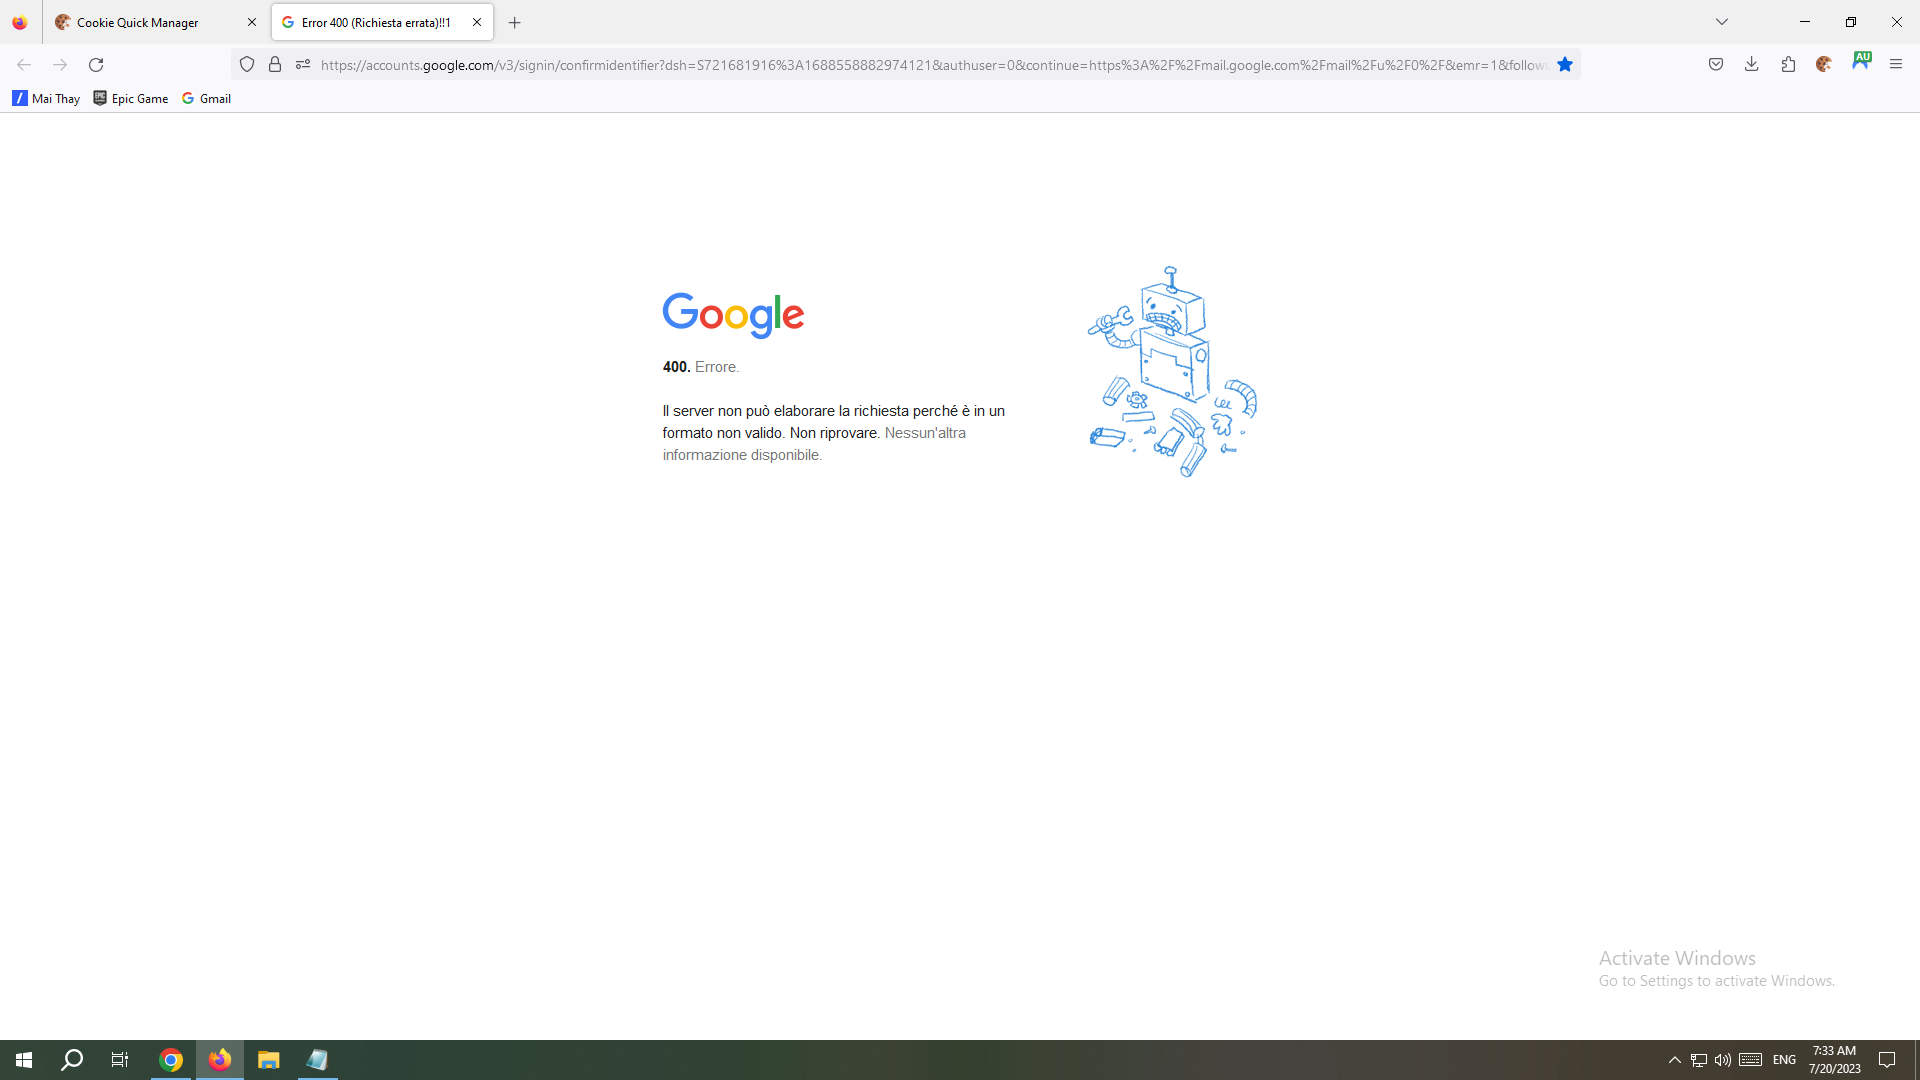The height and width of the screenshot is (1080, 1920).
Task: Open File Explorer from taskbar
Action: [x=268, y=1060]
